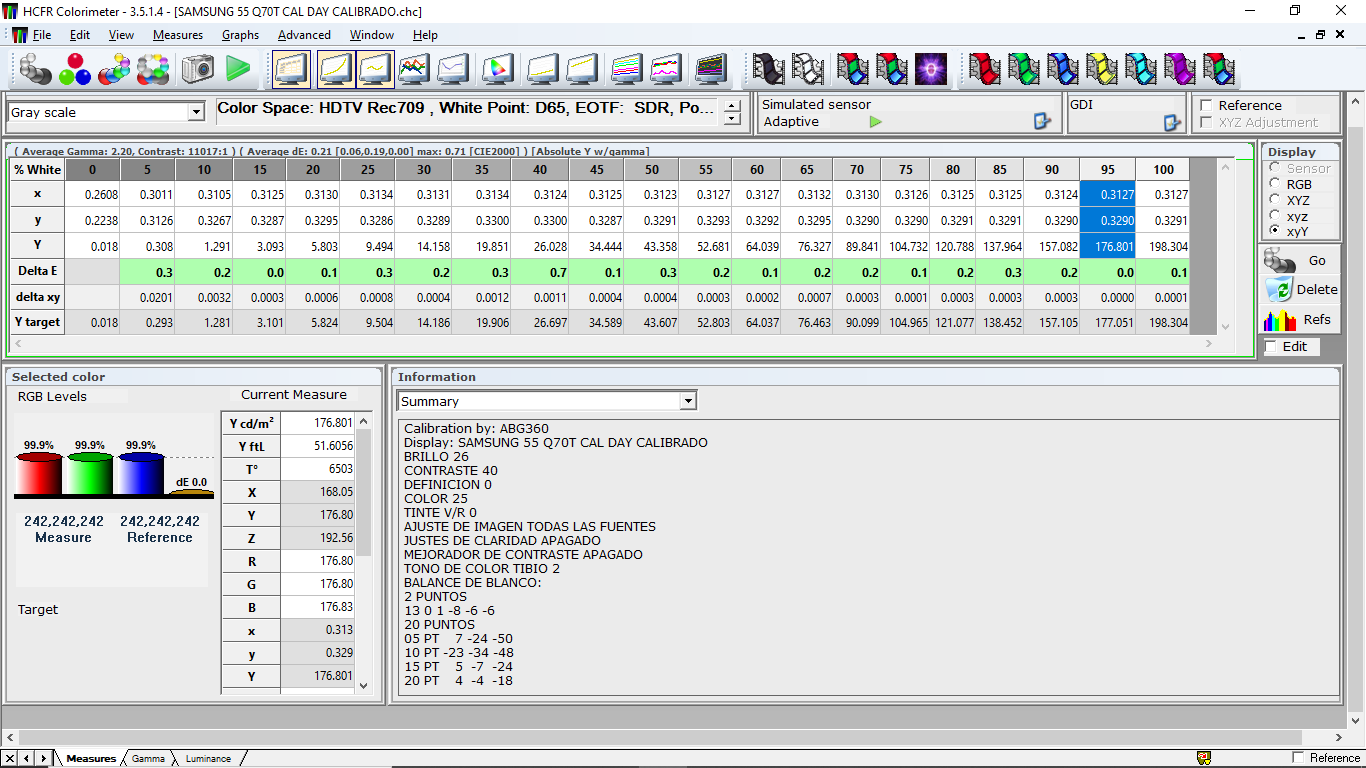Open the Measures menu
Screen dimensions: 1366x768
pos(178,35)
